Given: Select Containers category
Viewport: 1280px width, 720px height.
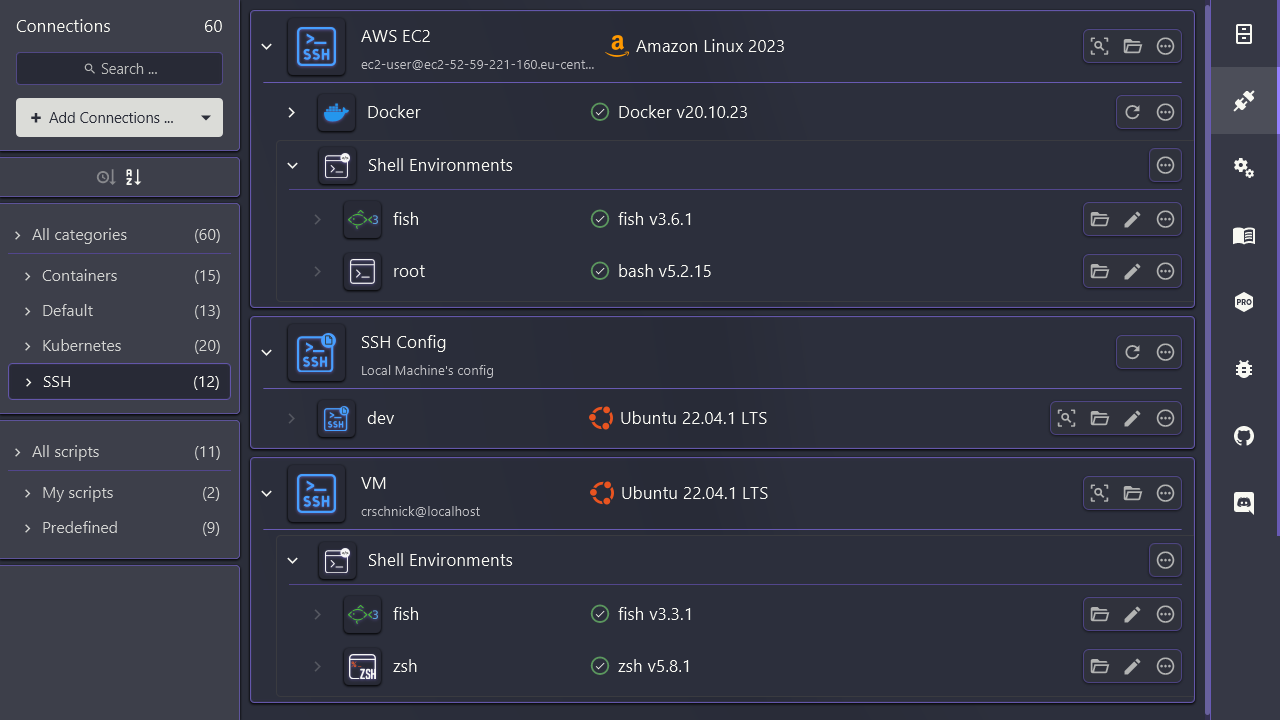Looking at the screenshot, I should tap(119, 276).
